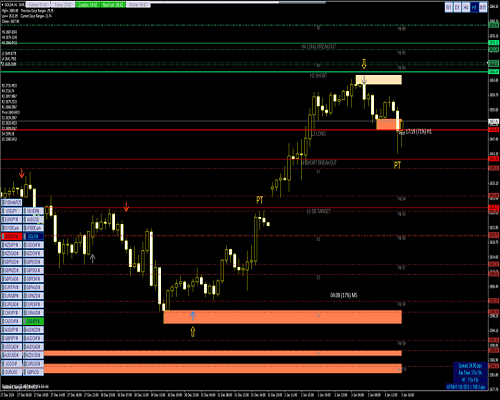Select the M15 timeframe button
Image resolution: width=500 pixels, height=400 pixels.
(x=483, y=7)
